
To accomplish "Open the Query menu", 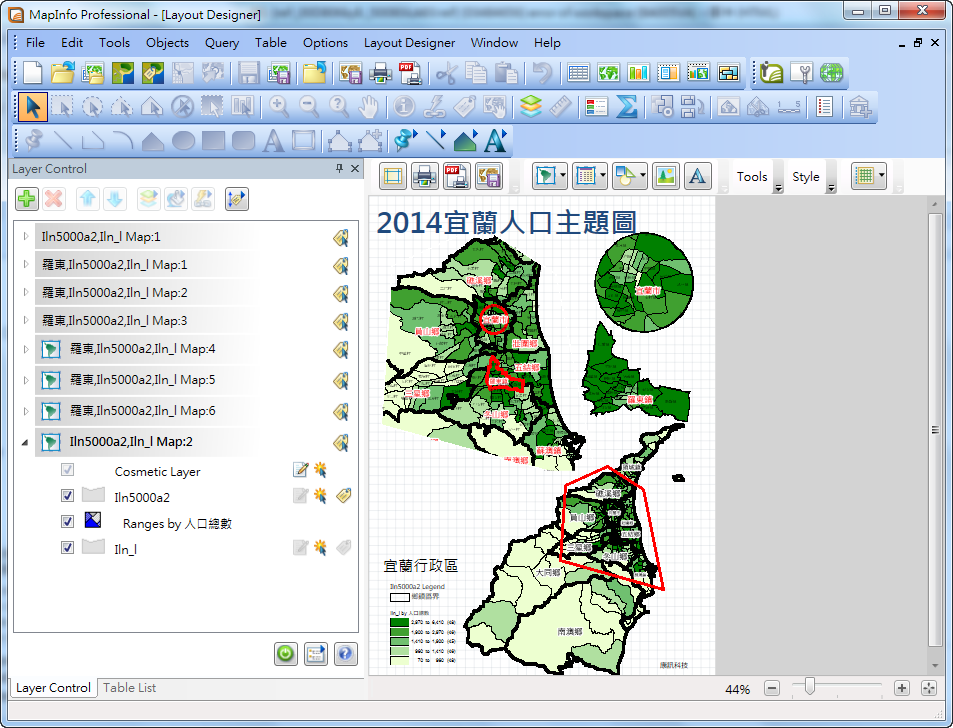I will (x=222, y=43).
